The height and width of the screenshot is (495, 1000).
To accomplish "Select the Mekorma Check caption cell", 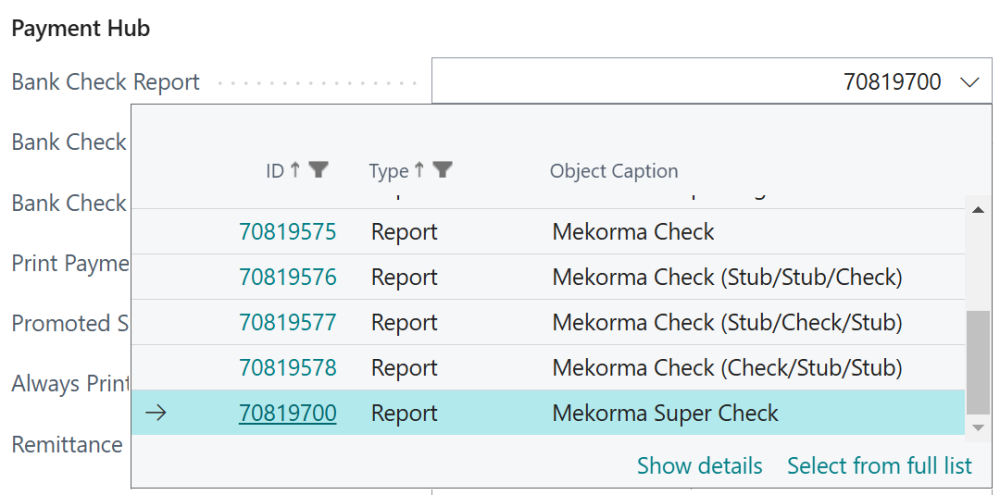I will (x=633, y=232).
